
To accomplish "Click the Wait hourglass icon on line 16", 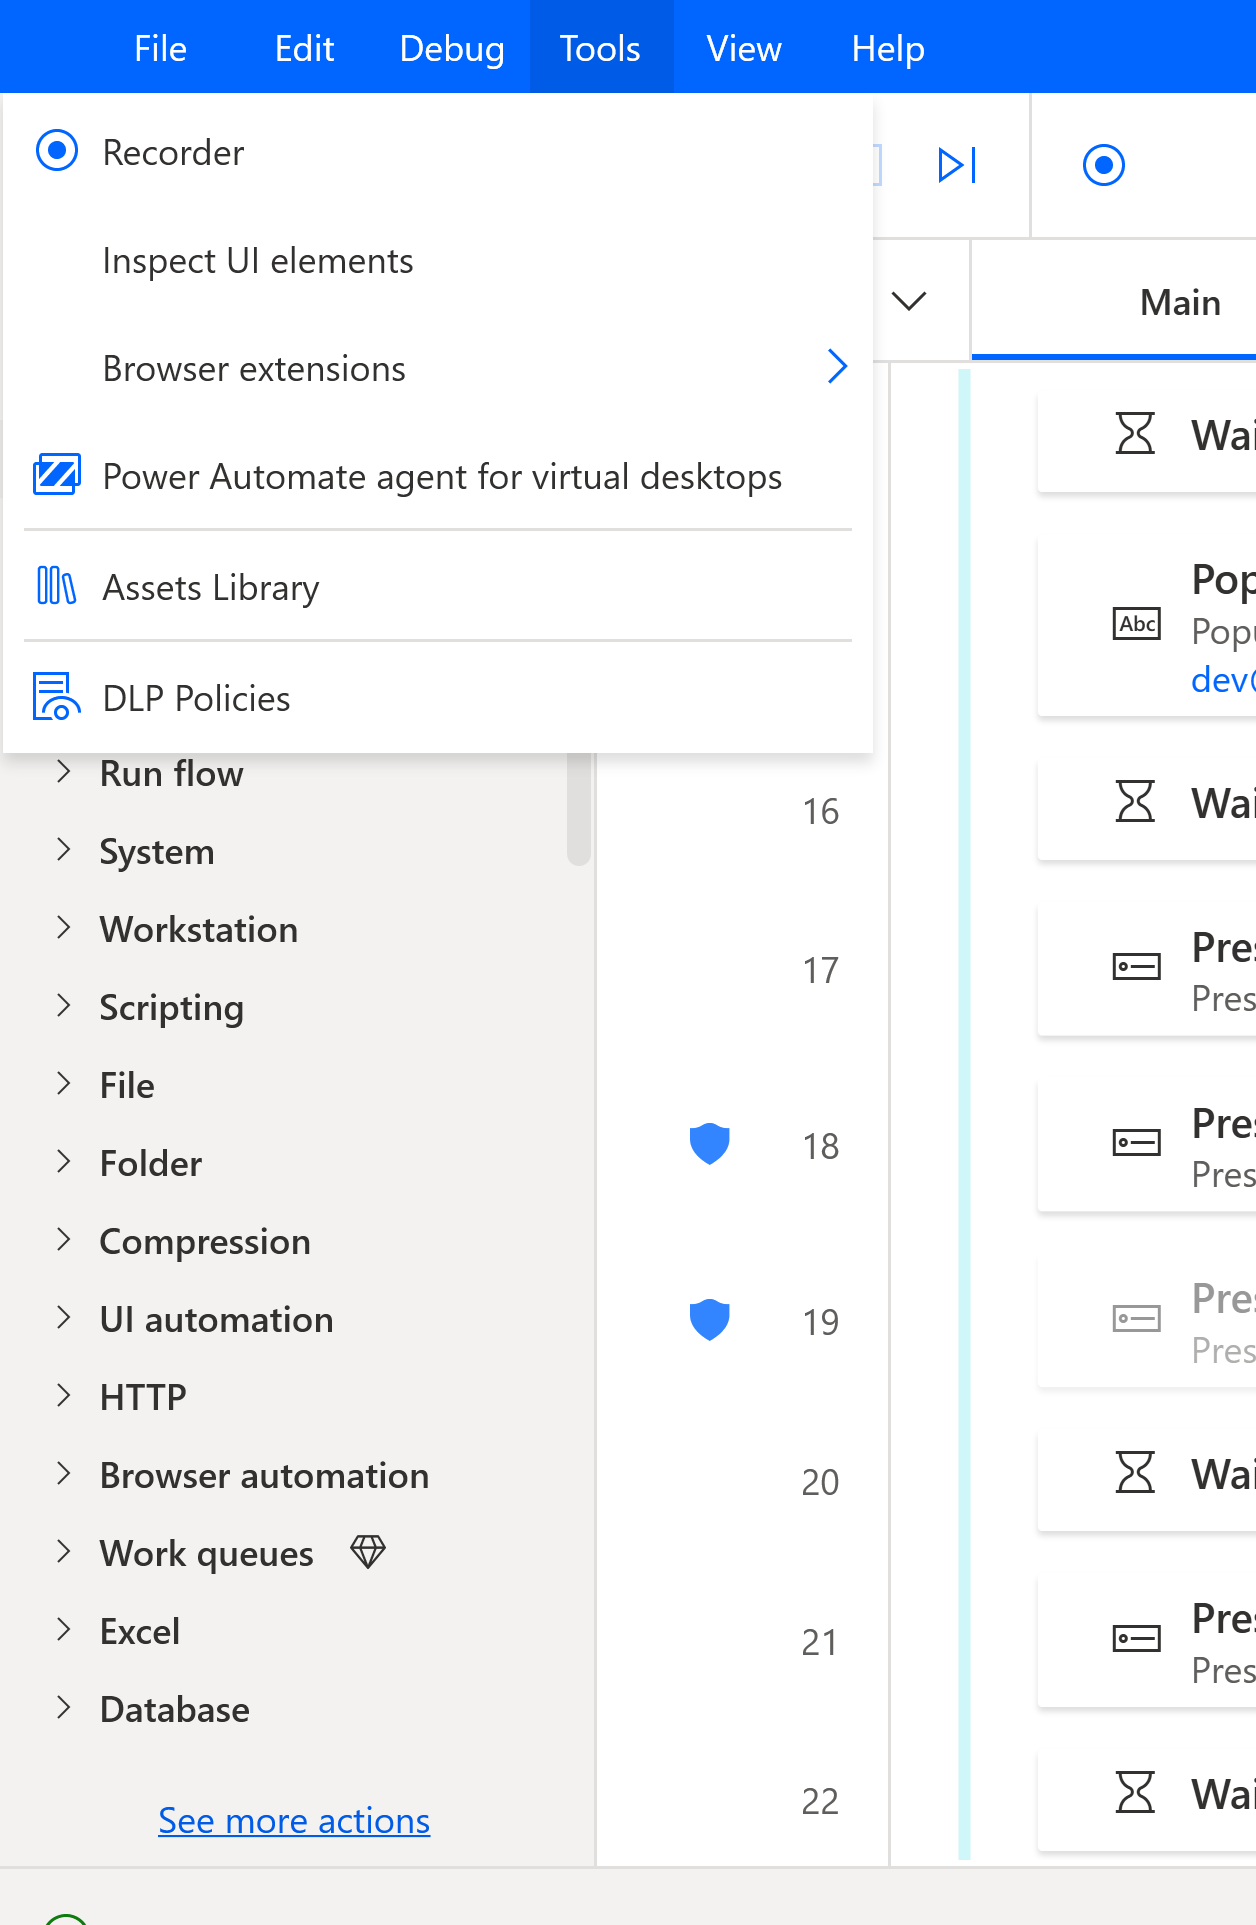I will 1135,801.
